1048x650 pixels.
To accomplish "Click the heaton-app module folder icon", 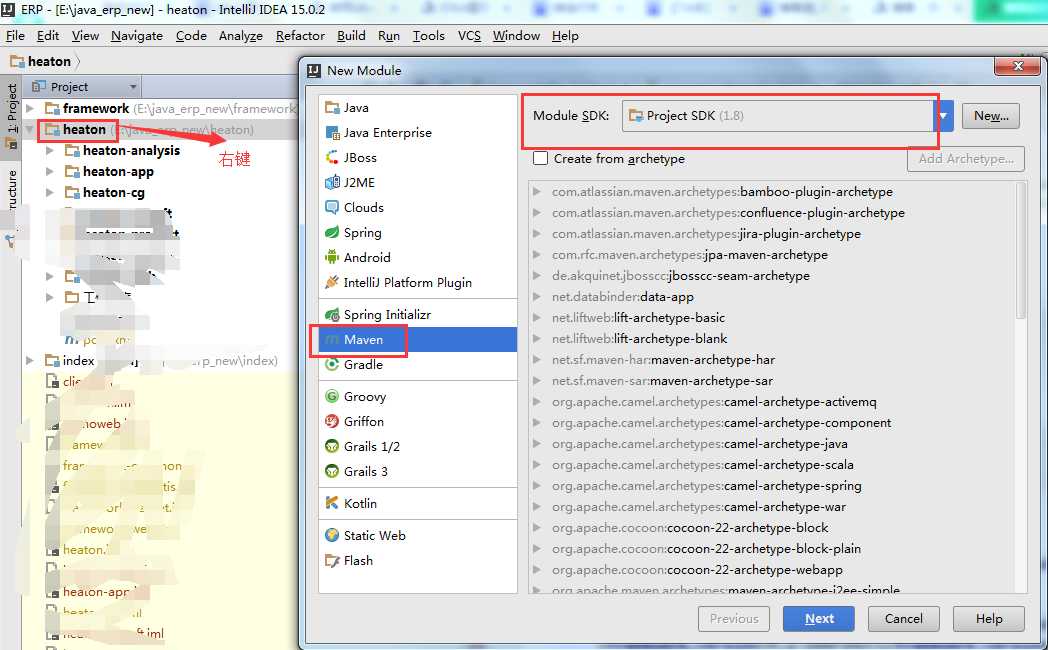I will [x=72, y=172].
